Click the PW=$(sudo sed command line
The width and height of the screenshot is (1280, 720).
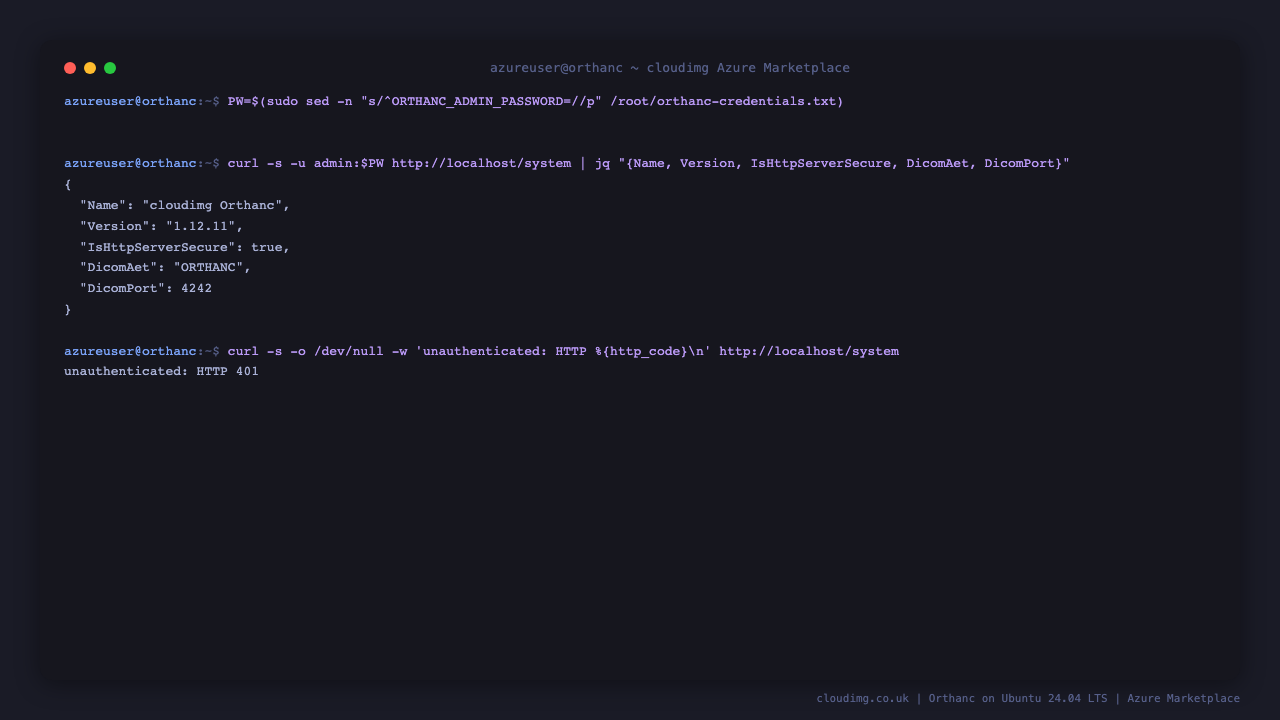[x=536, y=102]
